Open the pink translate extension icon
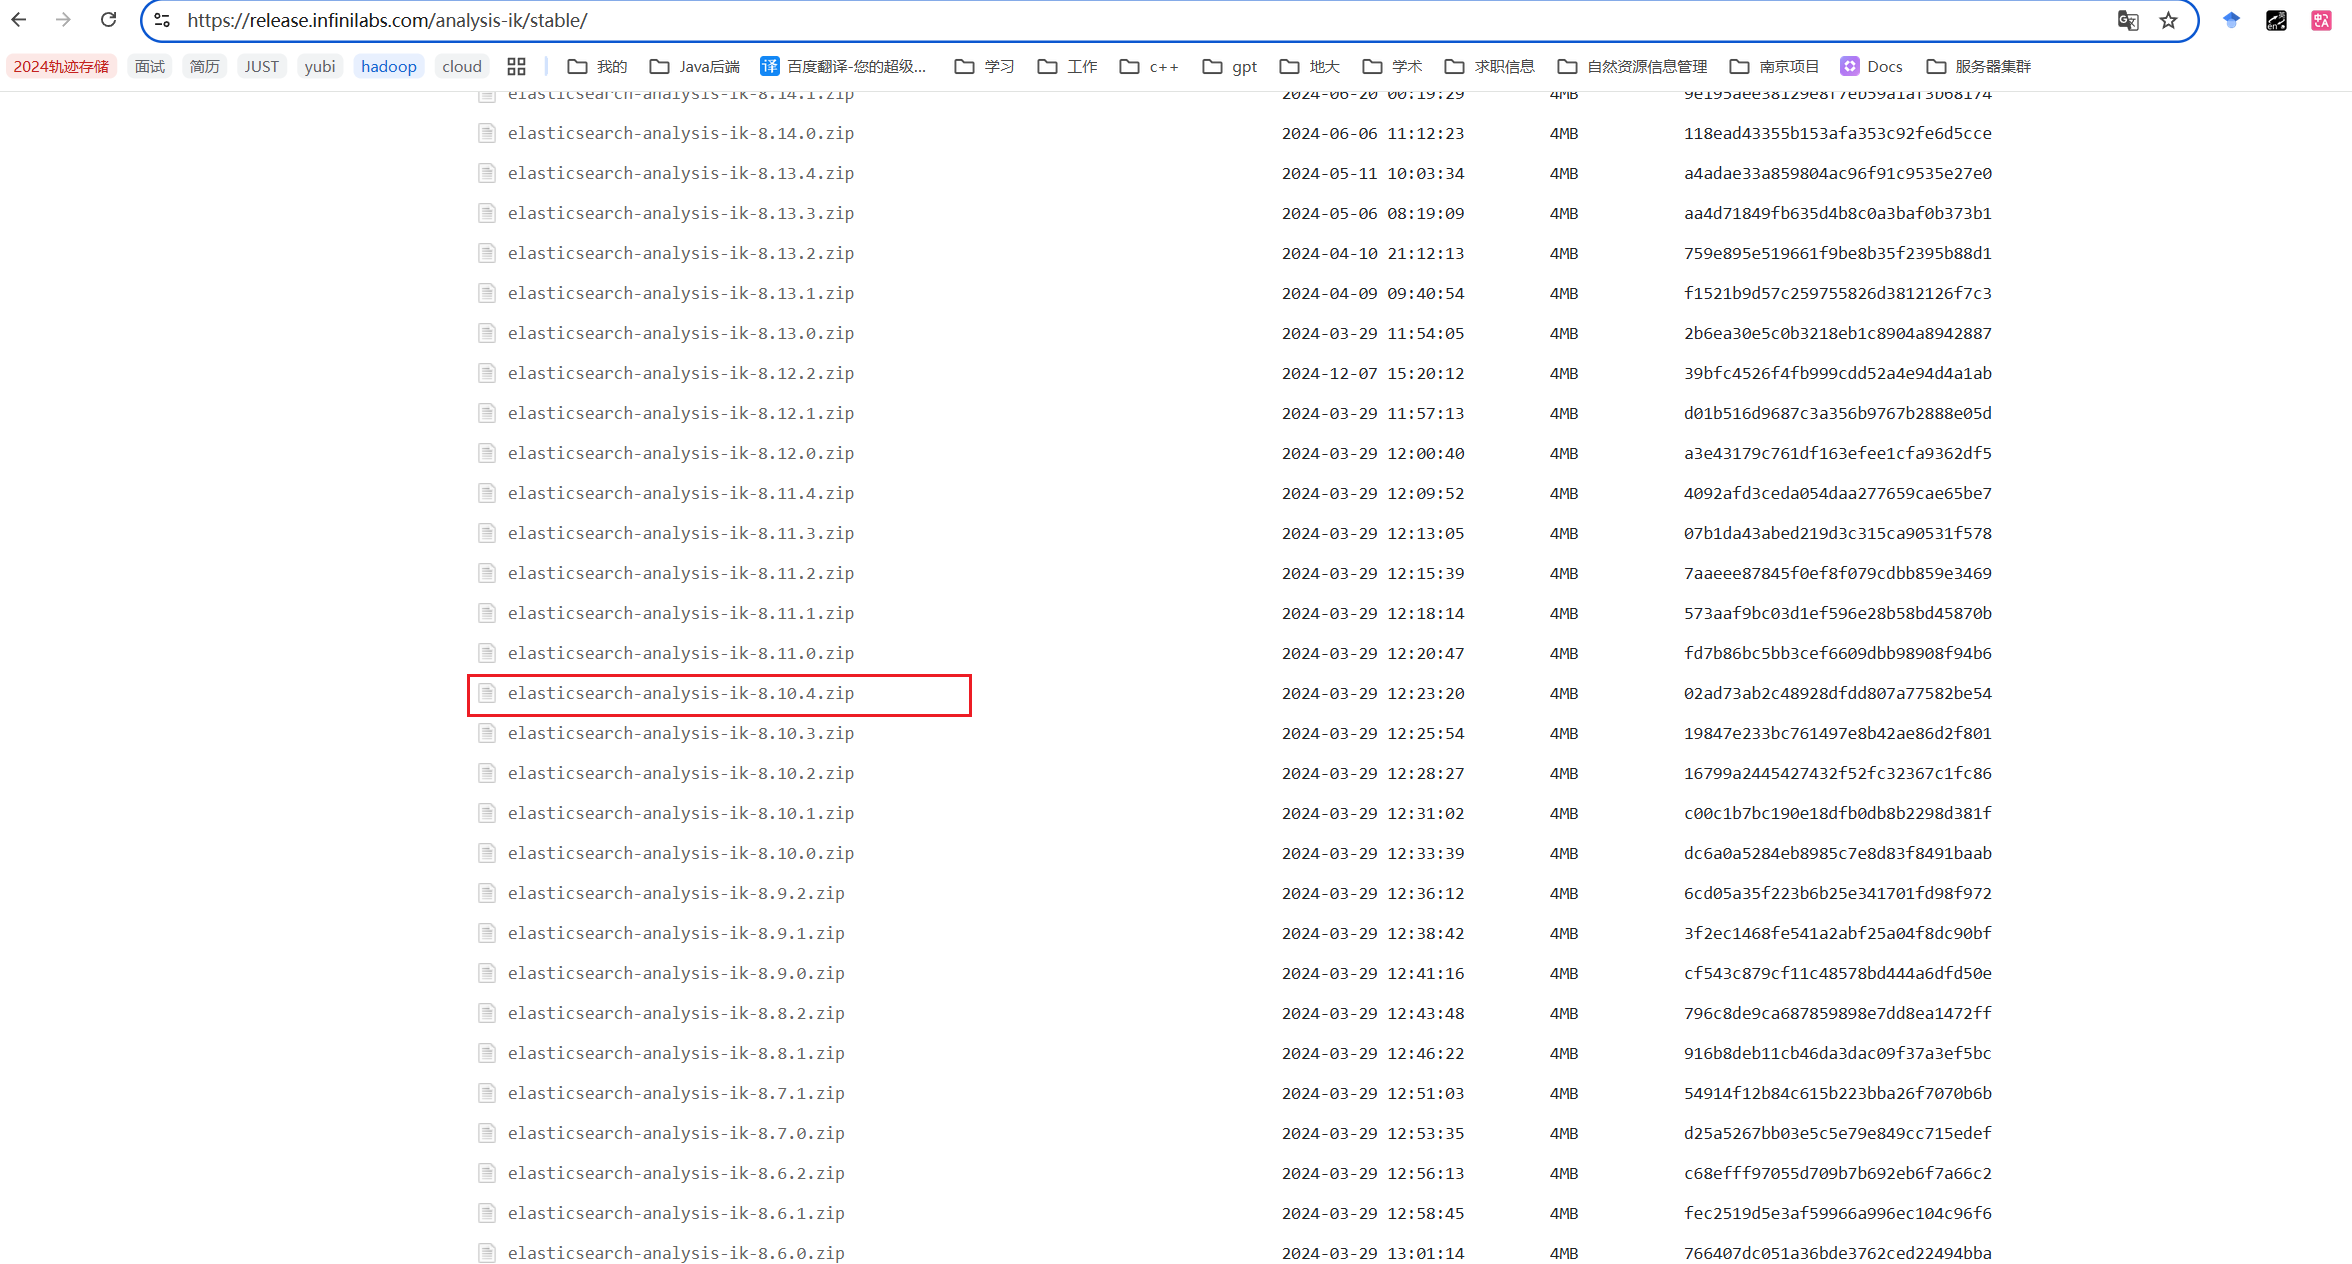Image resolution: width=2352 pixels, height=1264 pixels. coord(2321,20)
